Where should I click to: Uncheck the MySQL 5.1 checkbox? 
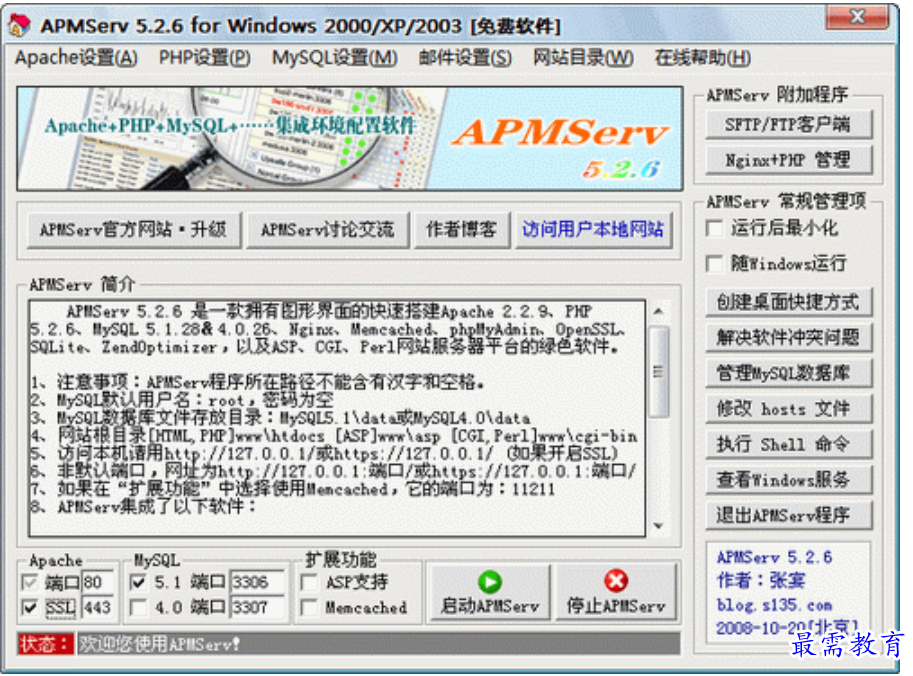(139, 582)
